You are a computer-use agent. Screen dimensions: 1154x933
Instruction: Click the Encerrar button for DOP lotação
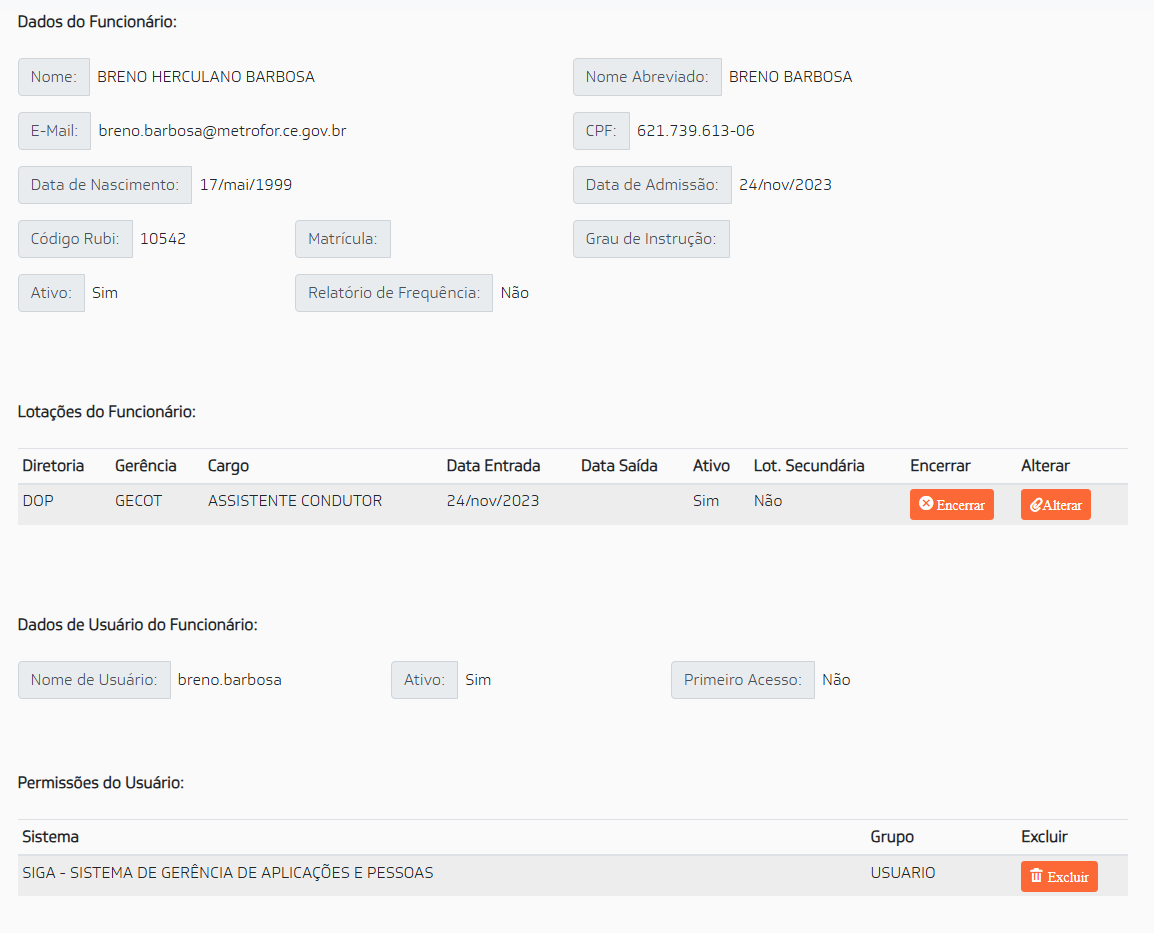952,505
